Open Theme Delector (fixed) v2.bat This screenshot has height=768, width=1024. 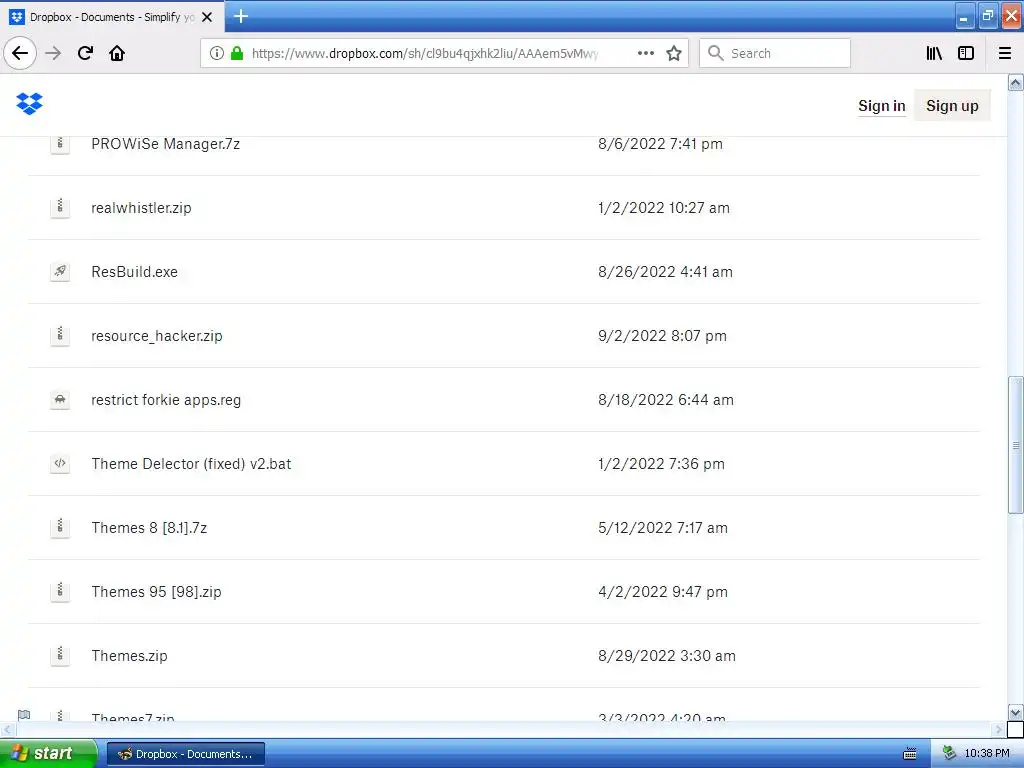[191, 464]
